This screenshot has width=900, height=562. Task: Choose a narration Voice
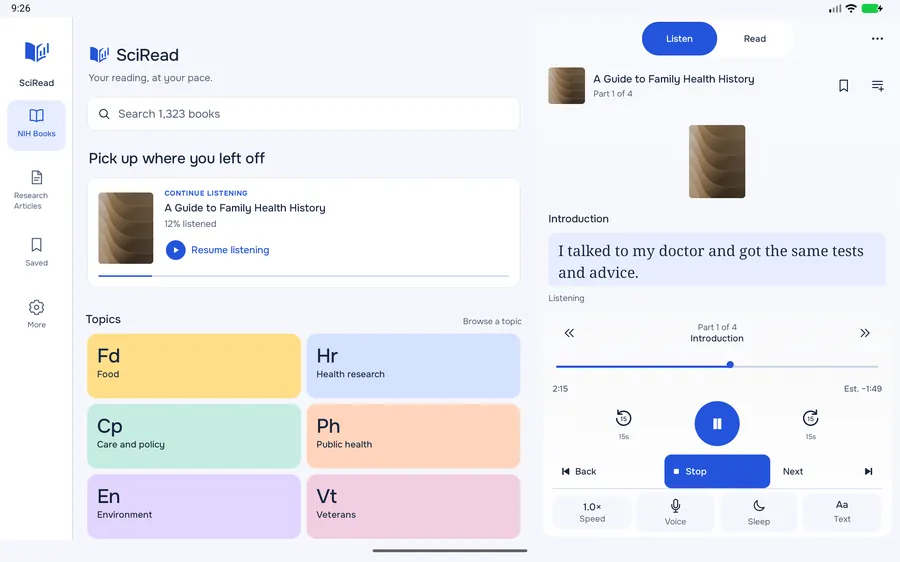675,512
